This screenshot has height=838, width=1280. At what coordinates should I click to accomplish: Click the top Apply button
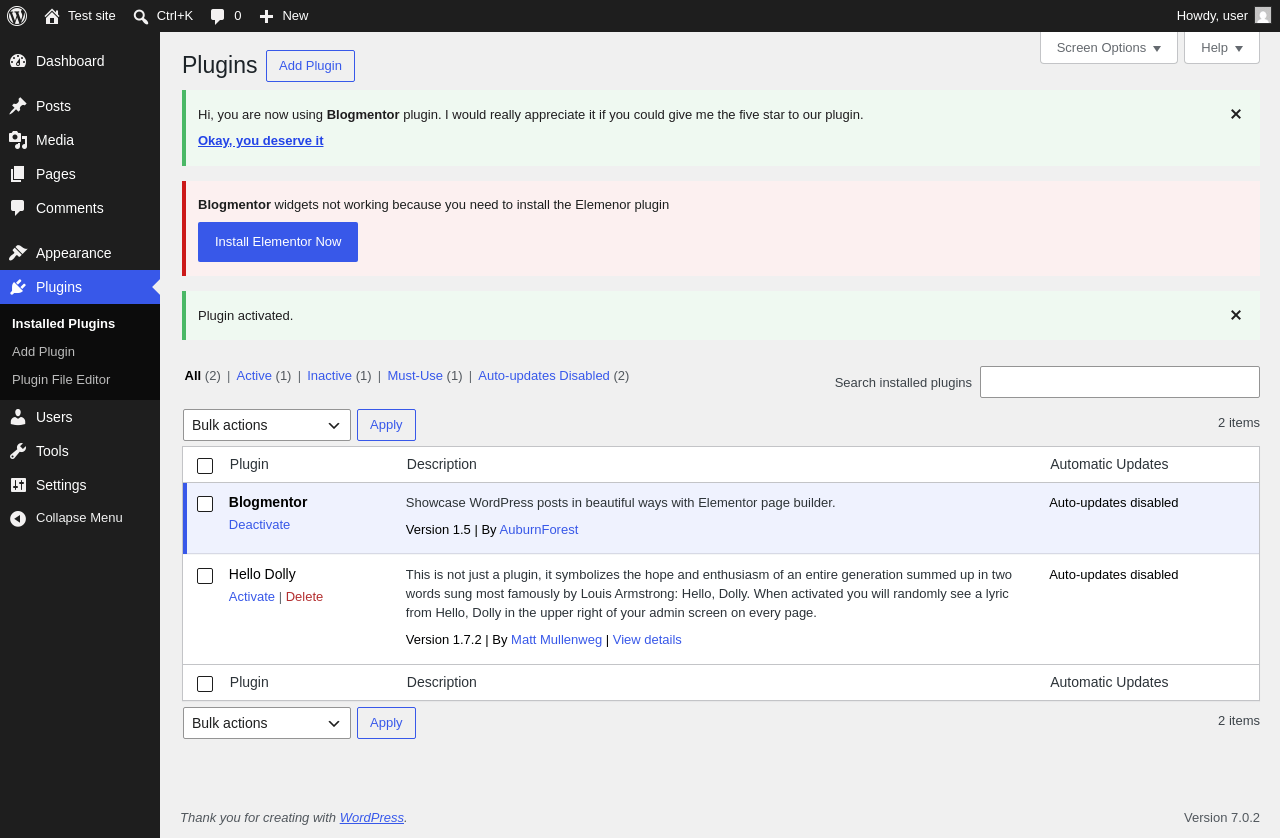point(386,425)
